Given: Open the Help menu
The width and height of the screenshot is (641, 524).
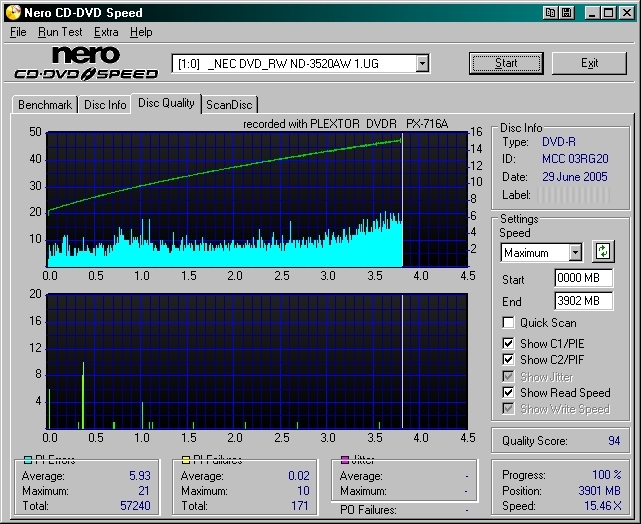Looking at the screenshot, I should pyautogui.click(x=141, y=32).
